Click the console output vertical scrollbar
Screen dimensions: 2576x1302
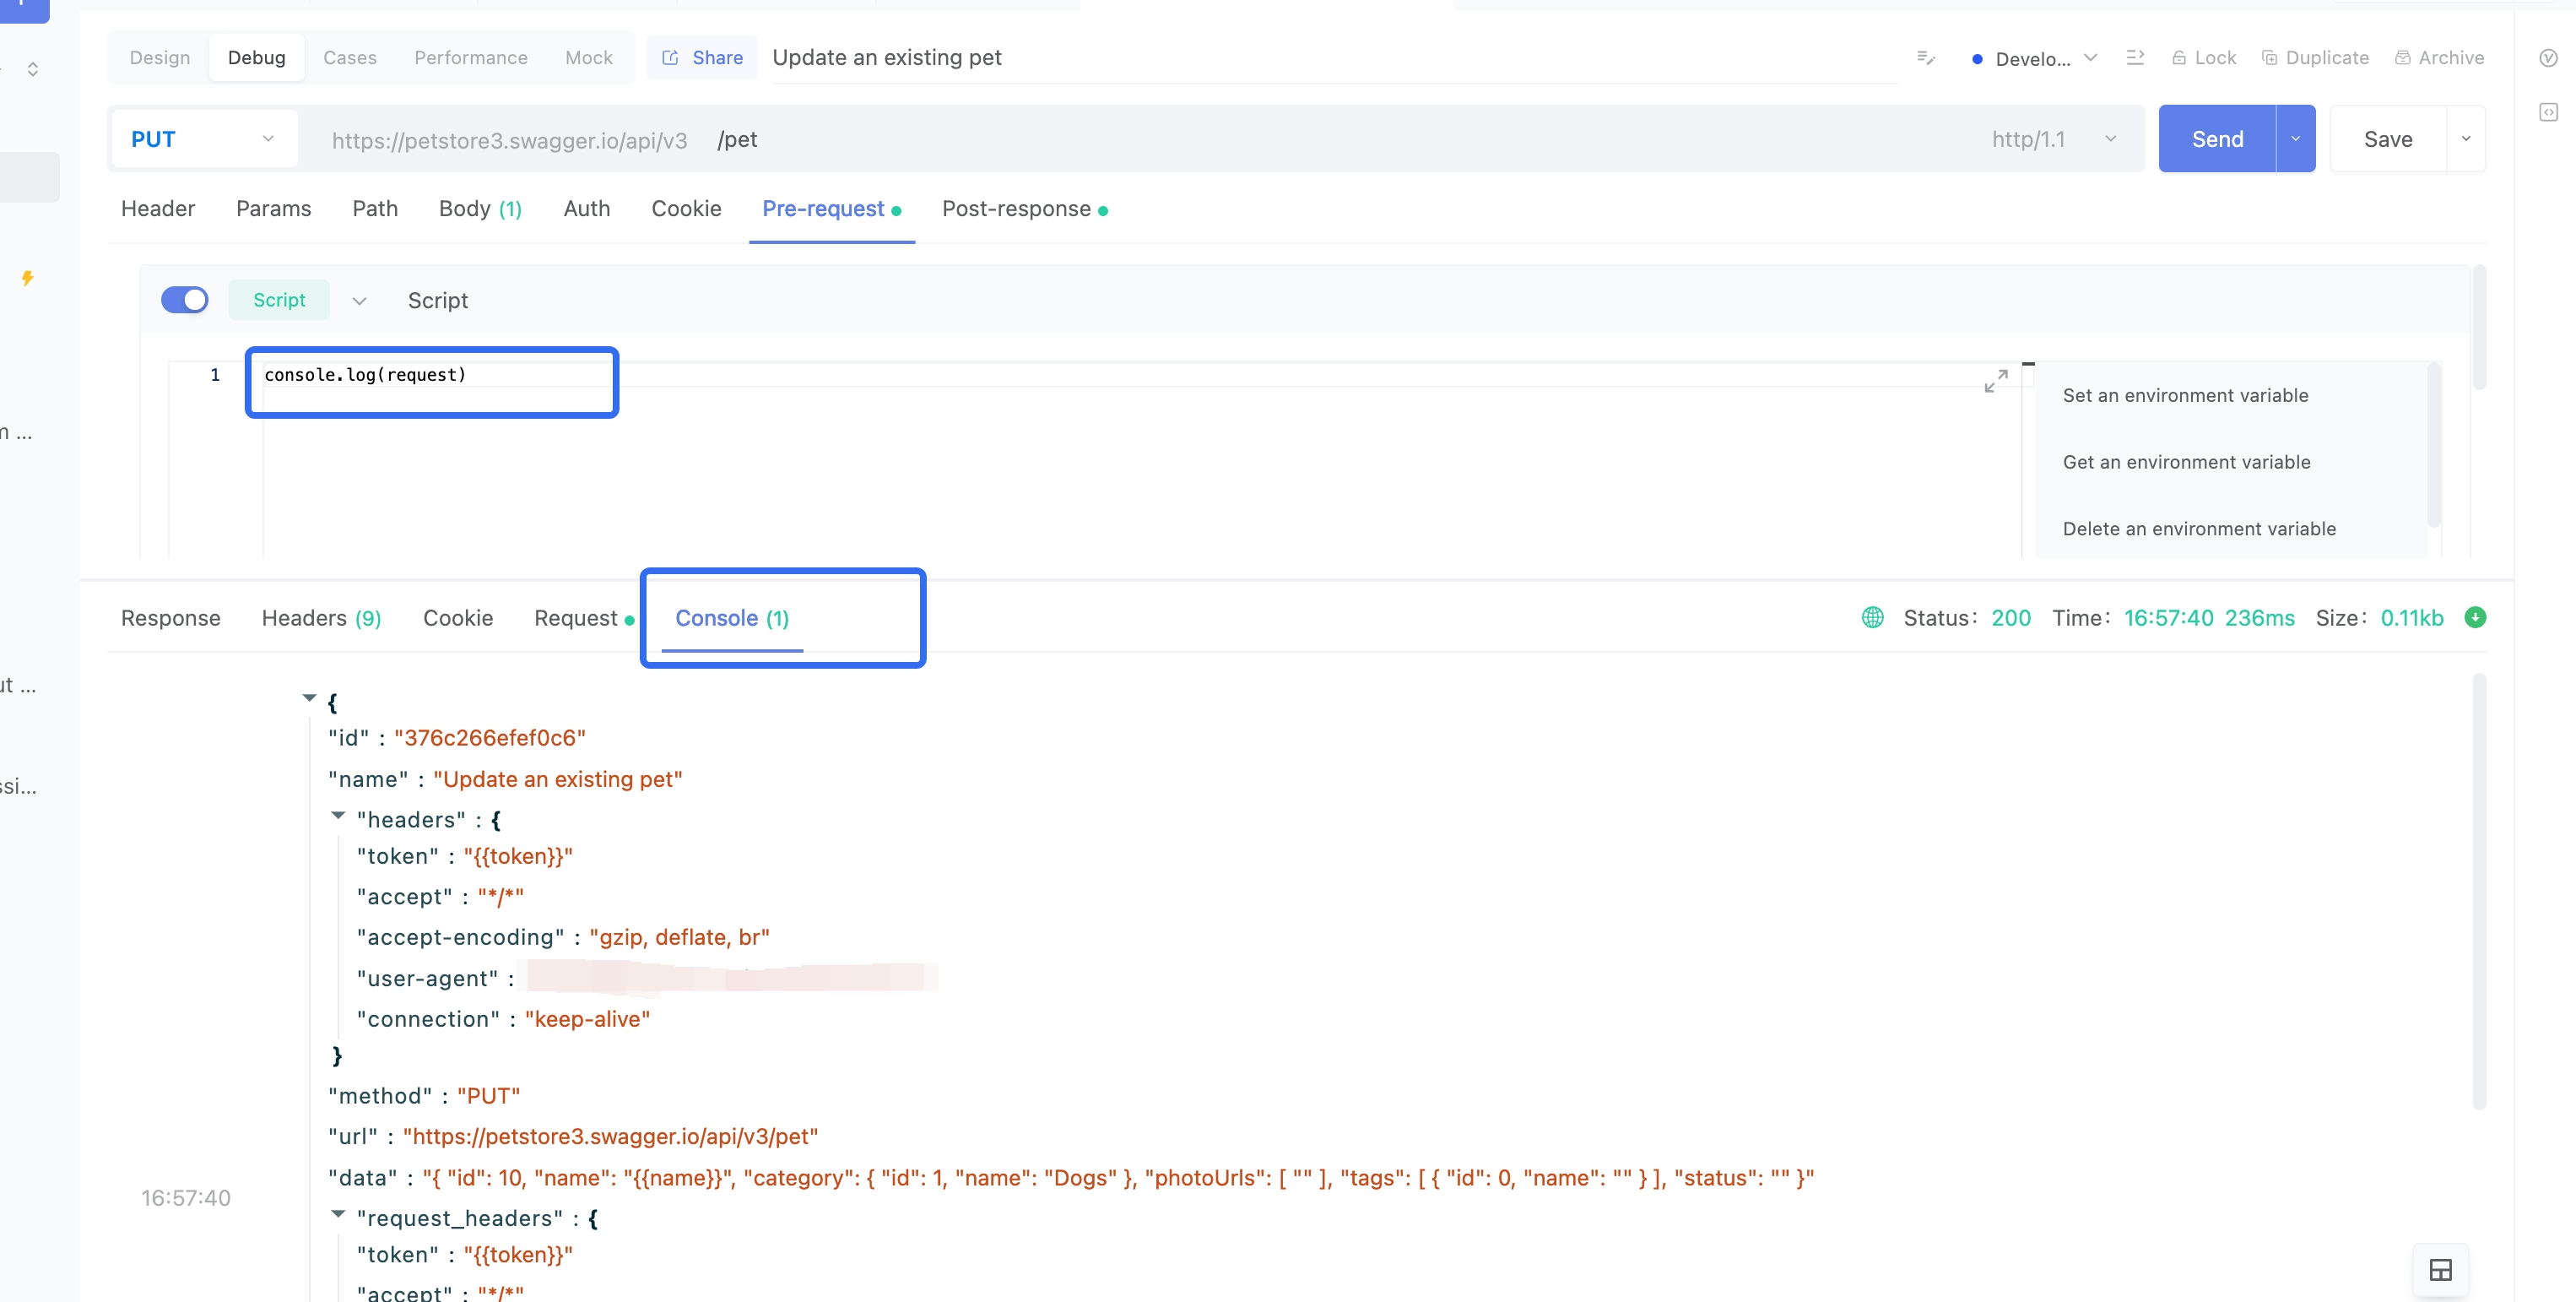2479,890
